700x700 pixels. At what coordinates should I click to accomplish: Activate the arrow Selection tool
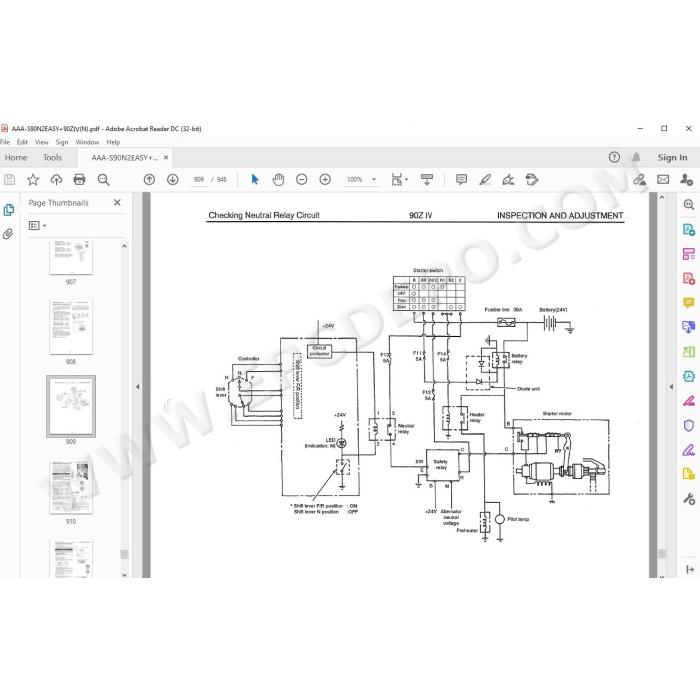point(255,179)
